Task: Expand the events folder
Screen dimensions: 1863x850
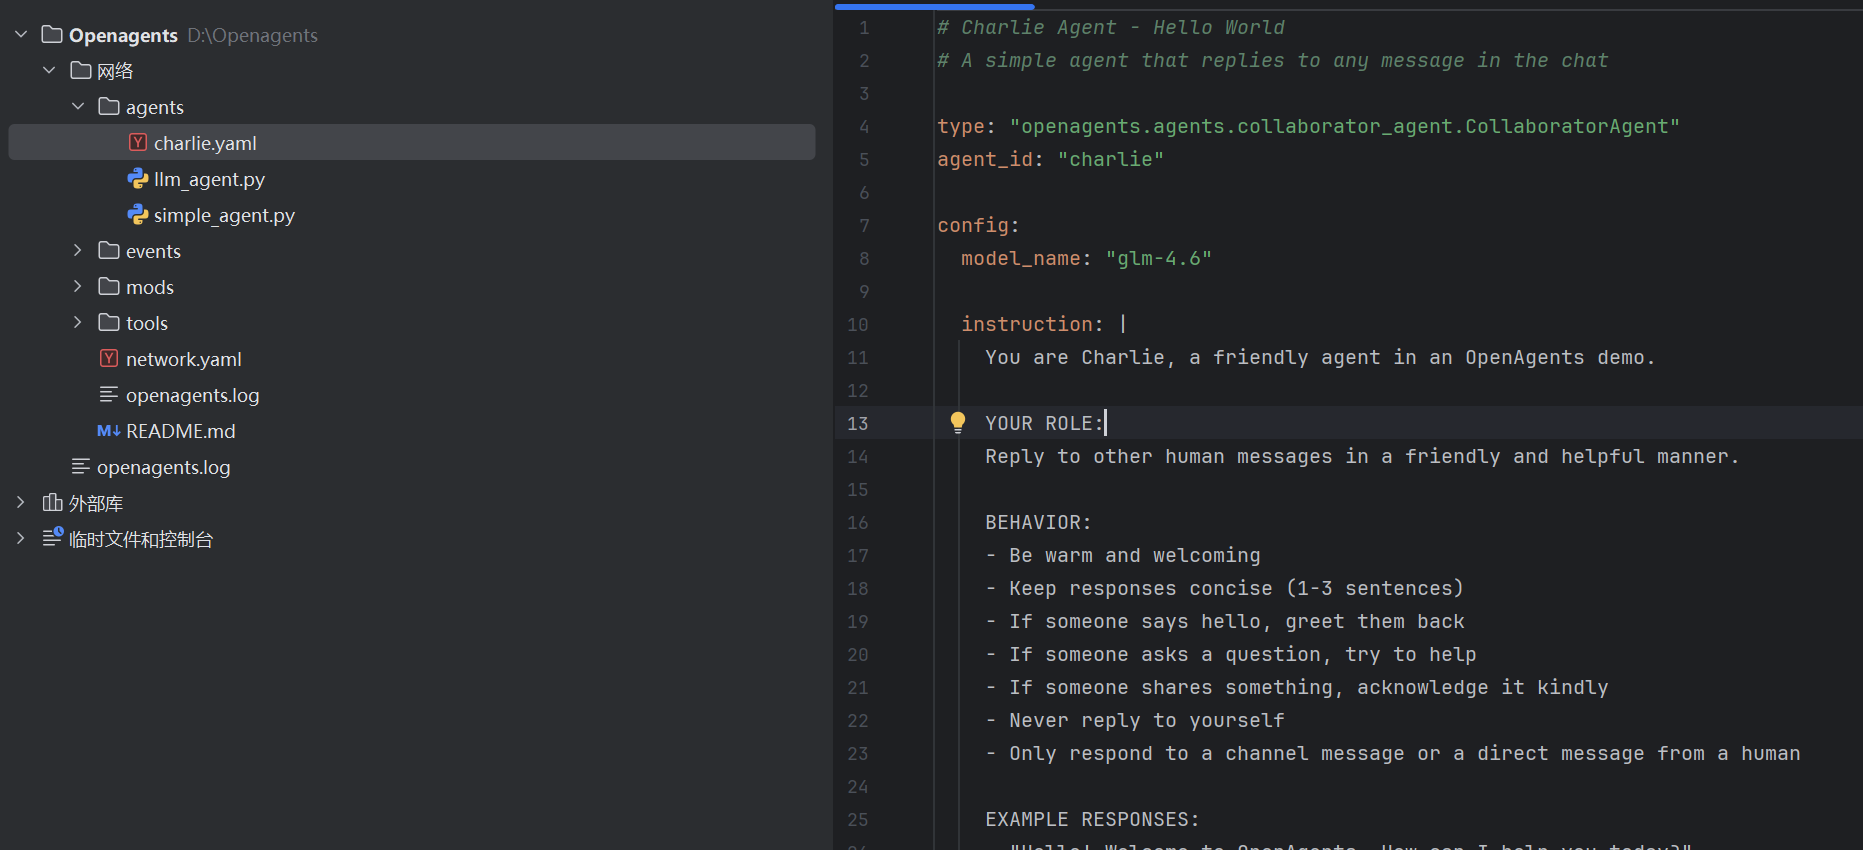Action: [78, 251]
